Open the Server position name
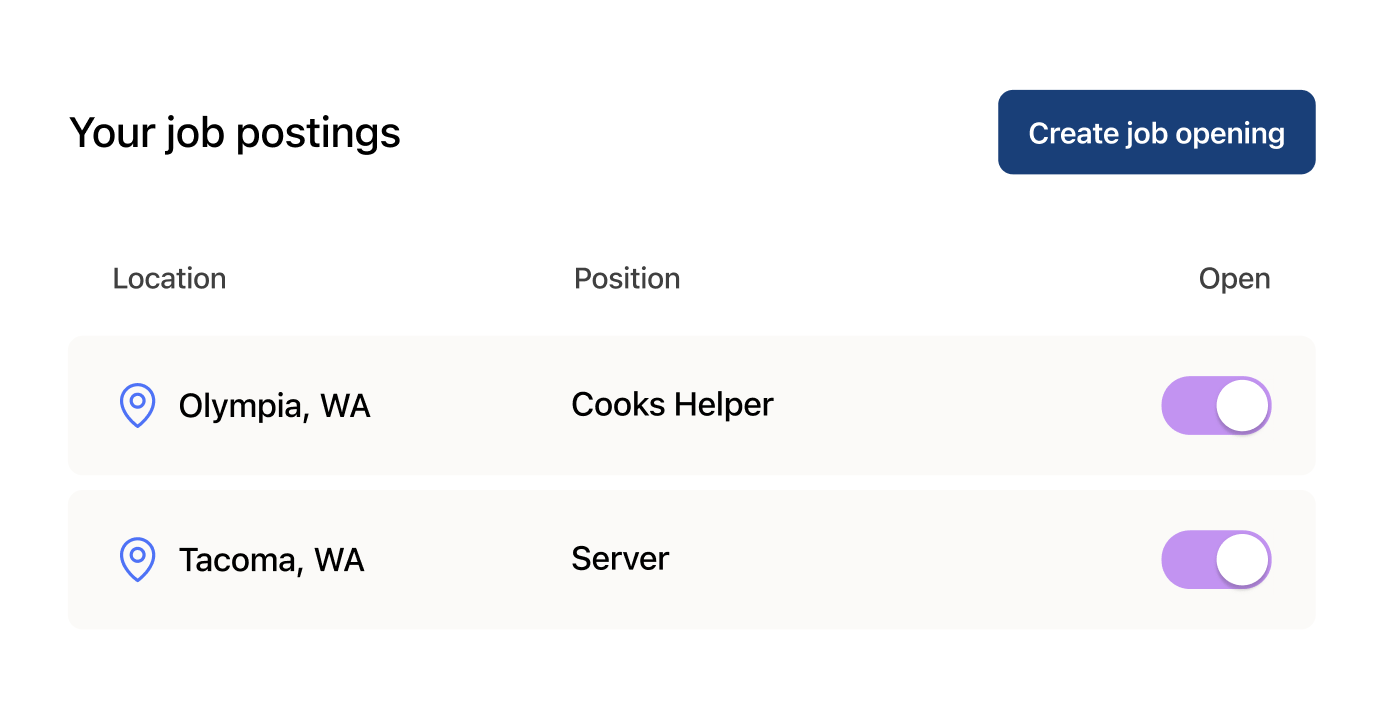 coord(620,559)
